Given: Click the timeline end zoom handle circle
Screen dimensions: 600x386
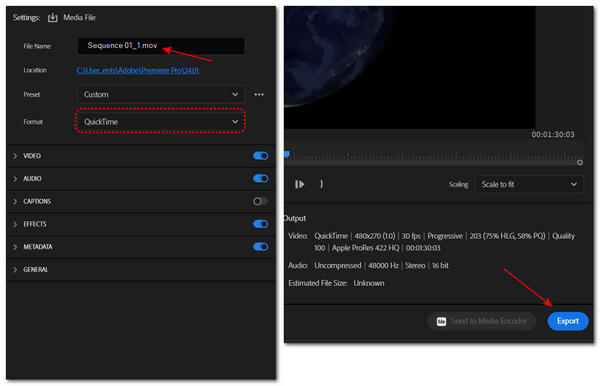Looking at the screenshot, I should pyautogui.click(x=580, y=162).
